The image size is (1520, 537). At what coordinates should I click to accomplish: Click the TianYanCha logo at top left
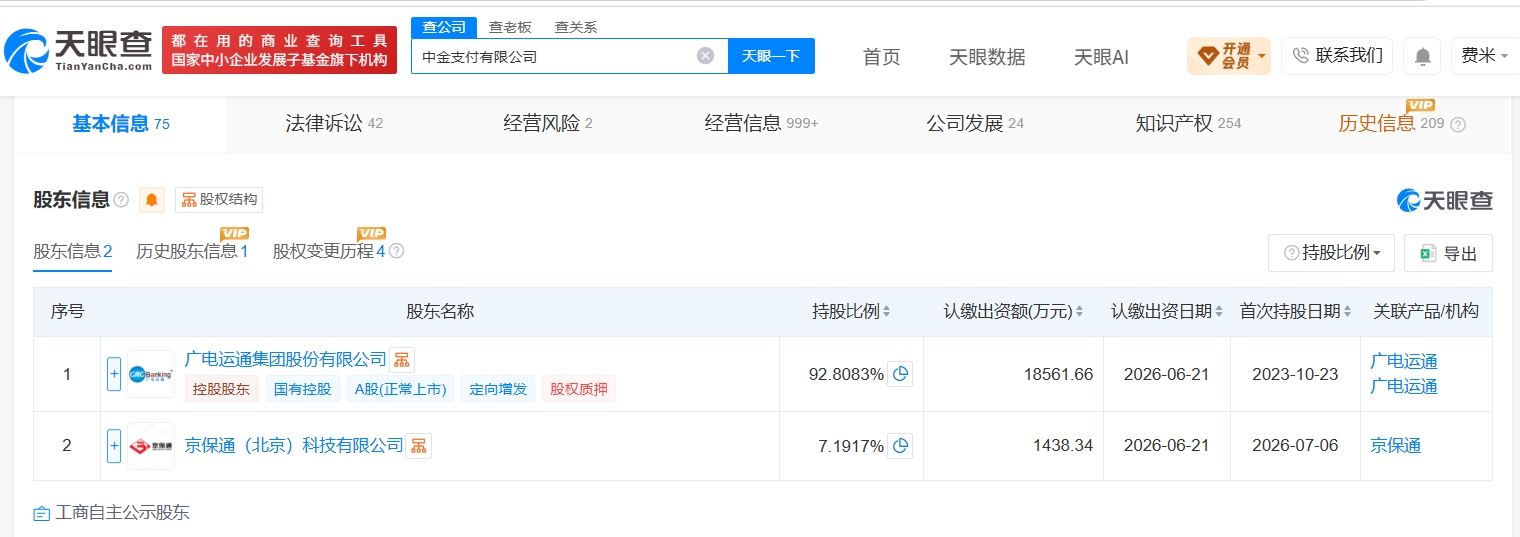point(78,50)
